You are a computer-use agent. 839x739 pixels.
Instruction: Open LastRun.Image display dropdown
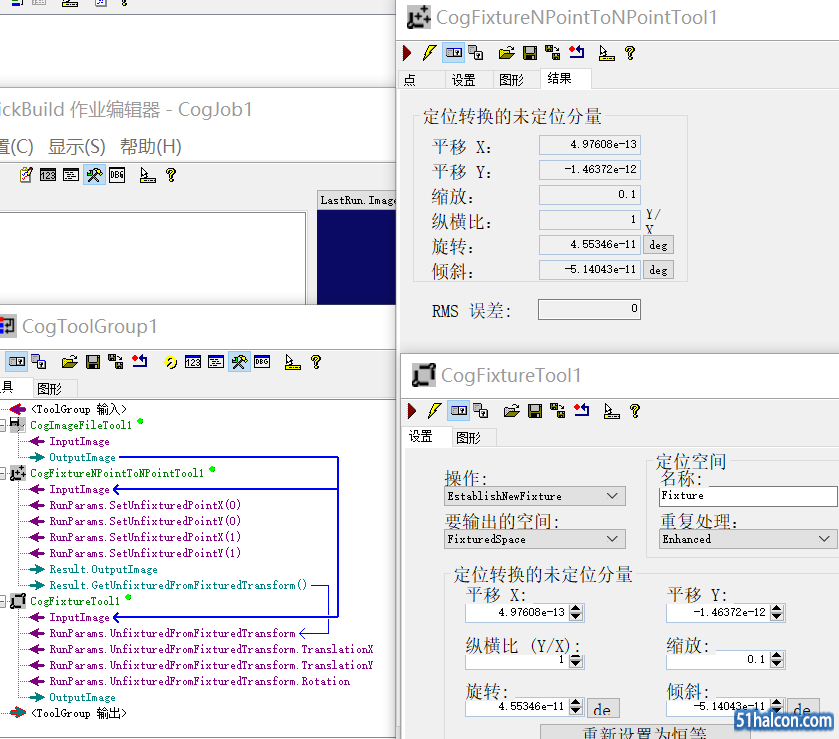point(357,200)
